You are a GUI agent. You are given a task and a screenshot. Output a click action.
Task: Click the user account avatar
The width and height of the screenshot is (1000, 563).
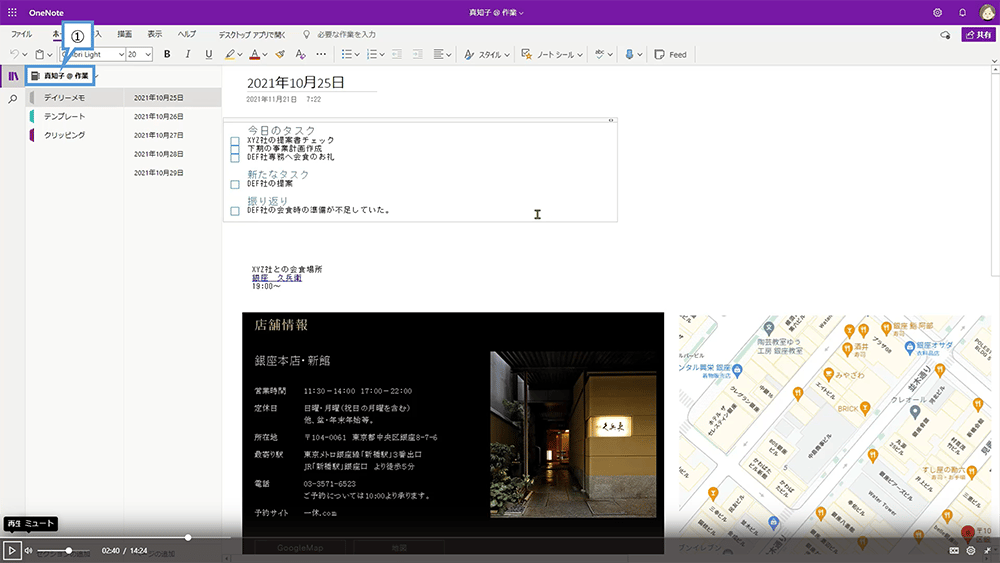pos(986,12)
